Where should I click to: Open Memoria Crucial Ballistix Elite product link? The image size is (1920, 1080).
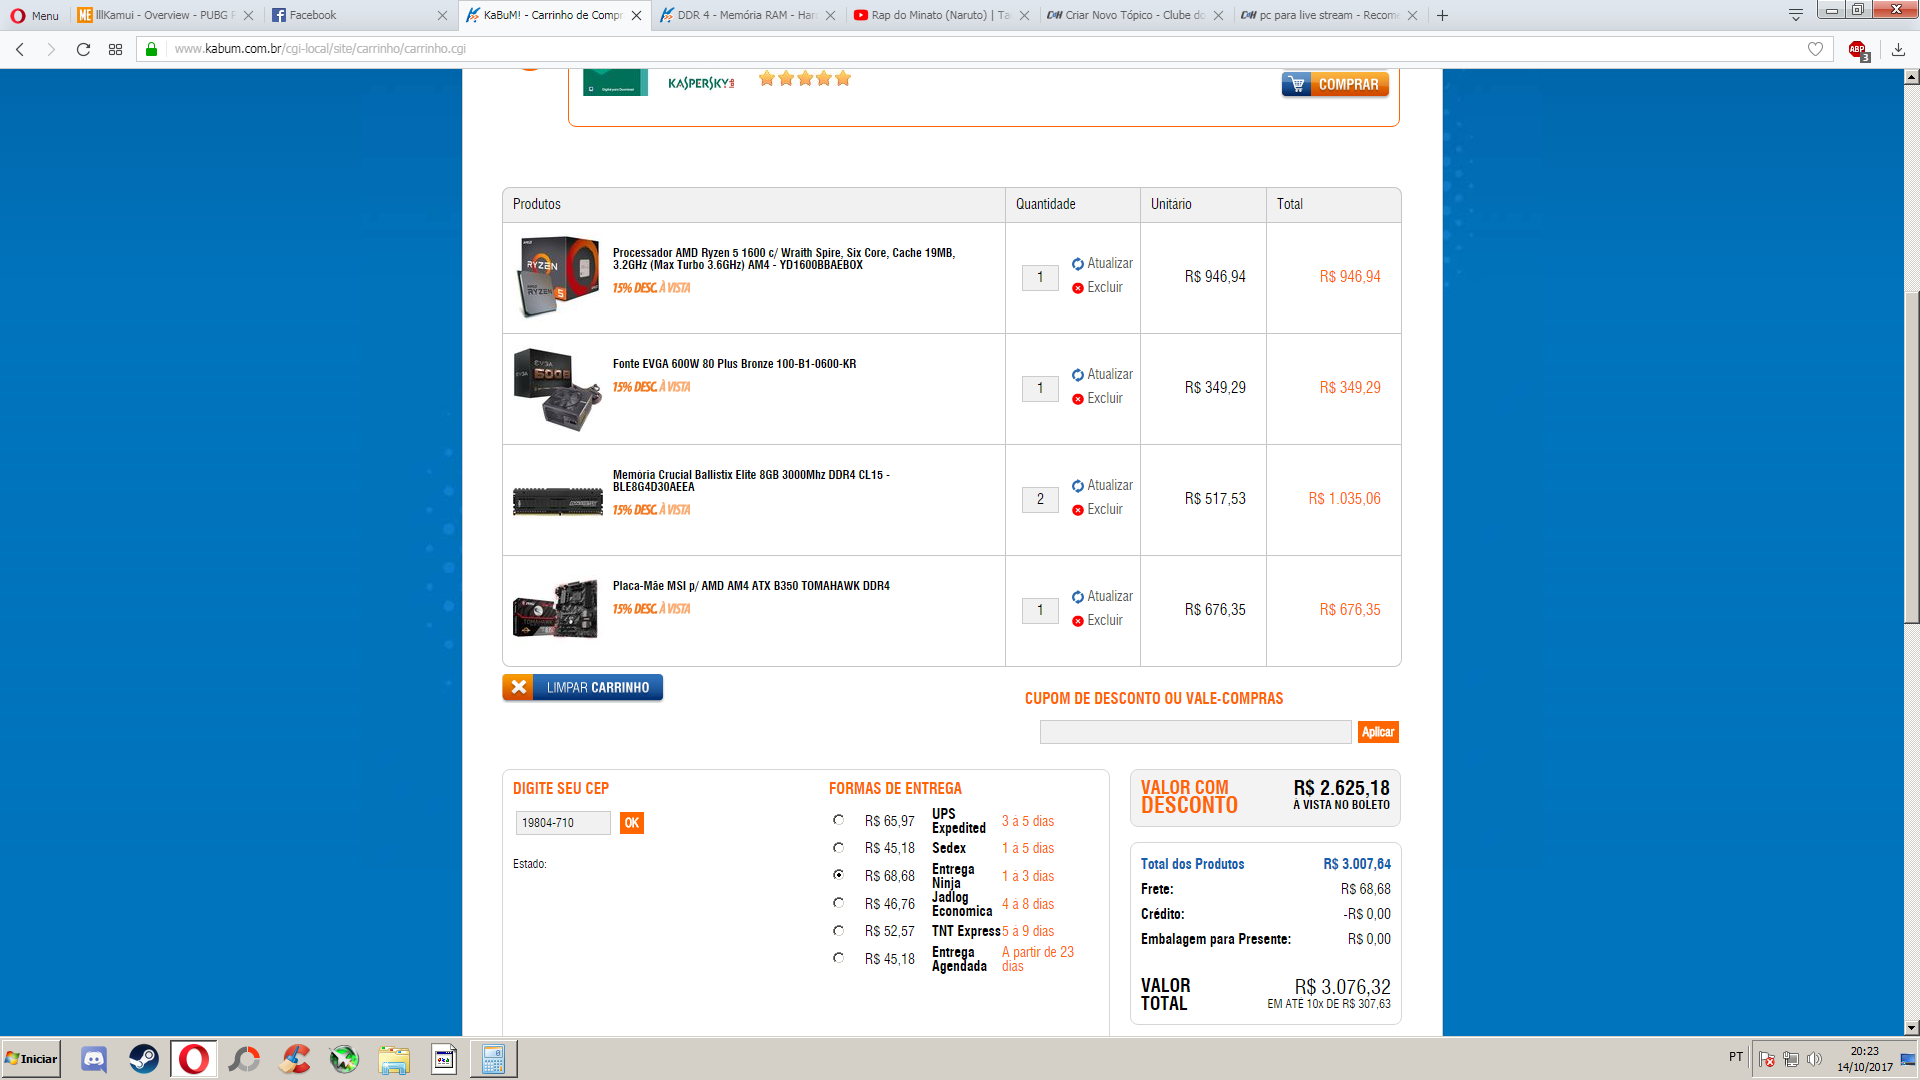(x=751, y=481)
